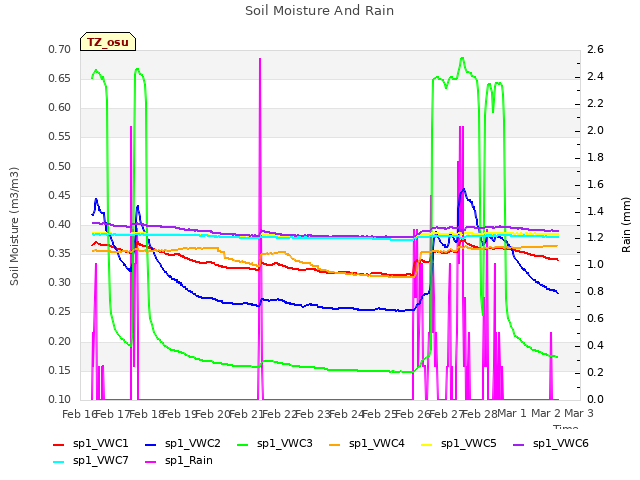The width and height of the screenshot is (640, 480).
Task: Click the red sp1_VWC1 legend swatch
Action: pyautogui.click(x=59, y=444)
